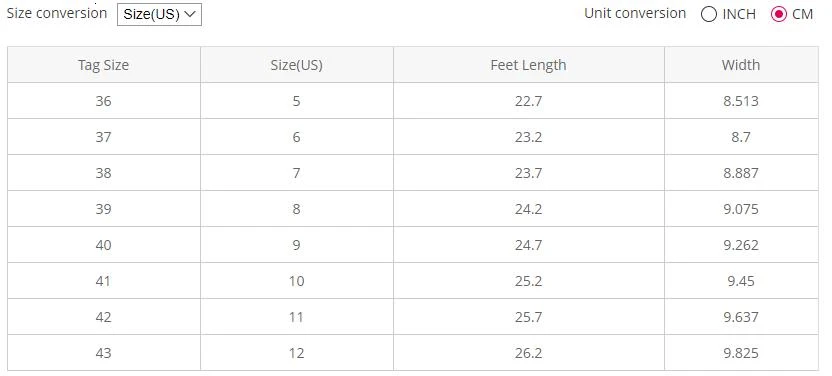Click the Tag Size 40 cell

pos(104,244)
